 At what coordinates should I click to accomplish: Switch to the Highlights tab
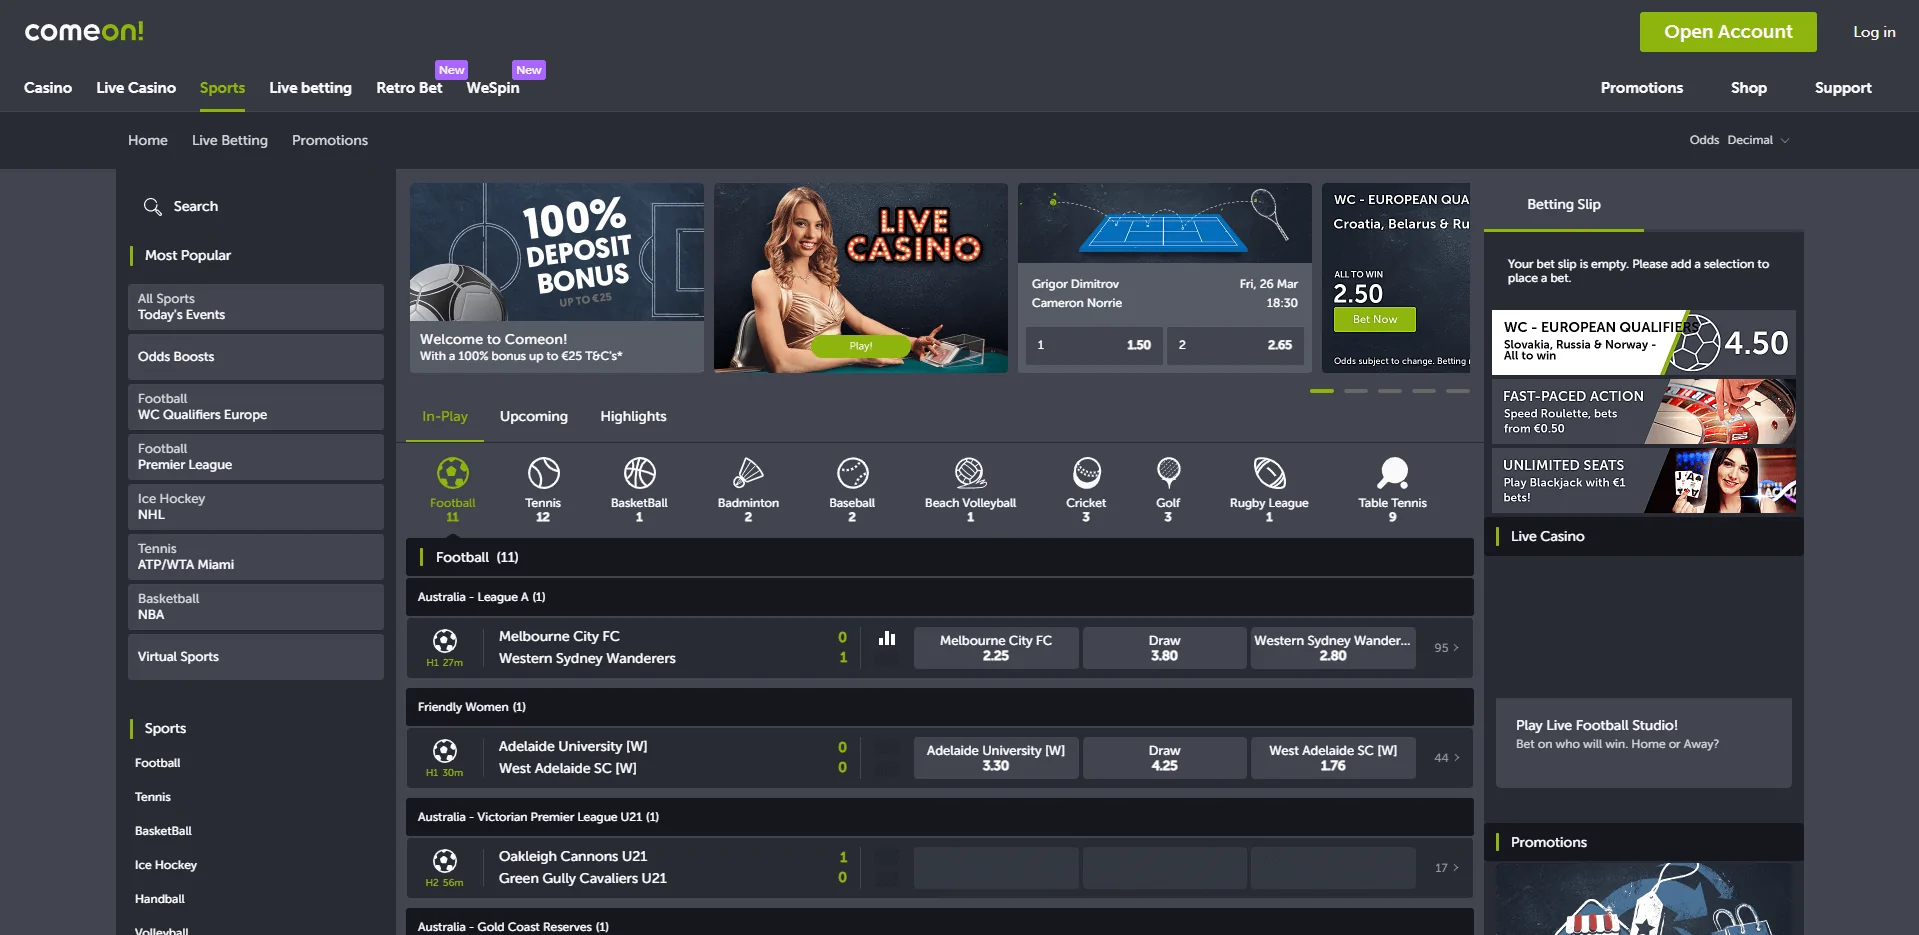tap(633, 417)
